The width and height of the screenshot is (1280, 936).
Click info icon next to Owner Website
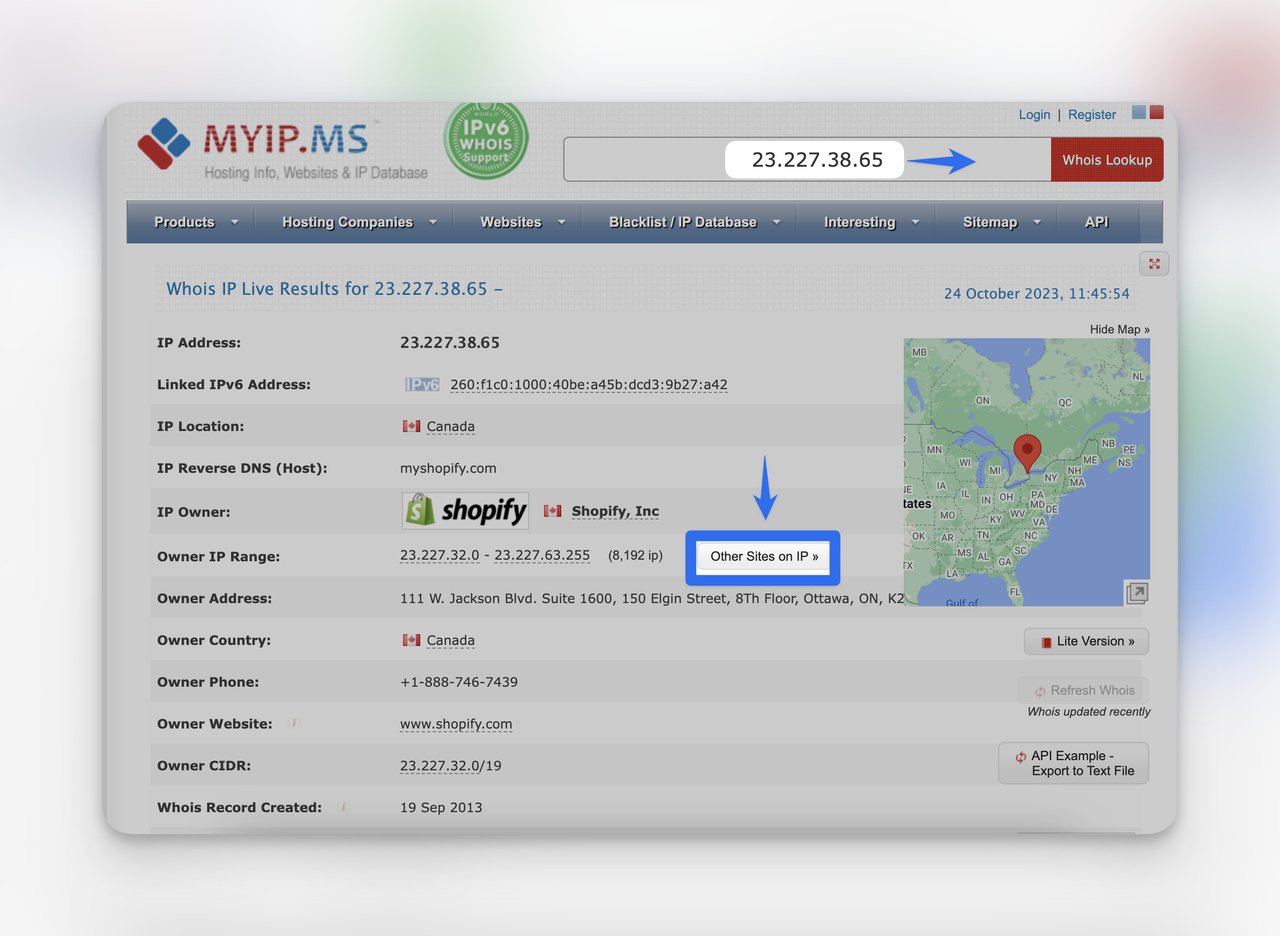pyautogui.click(x=295, y=723)
